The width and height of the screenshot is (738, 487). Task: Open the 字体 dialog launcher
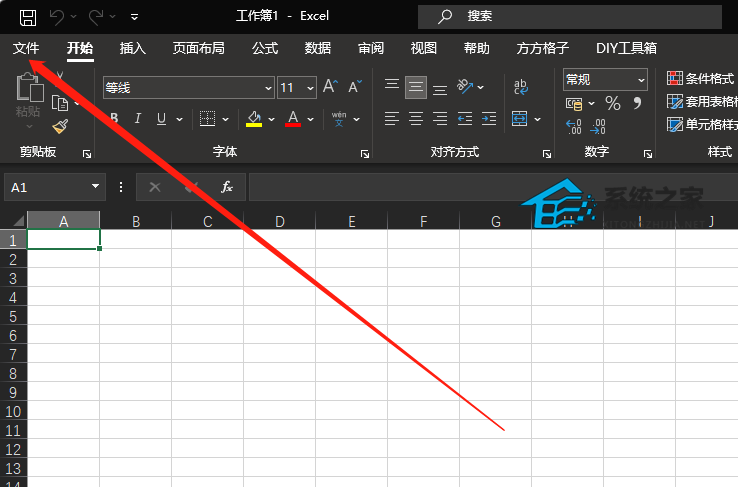(x=365, y=154)
